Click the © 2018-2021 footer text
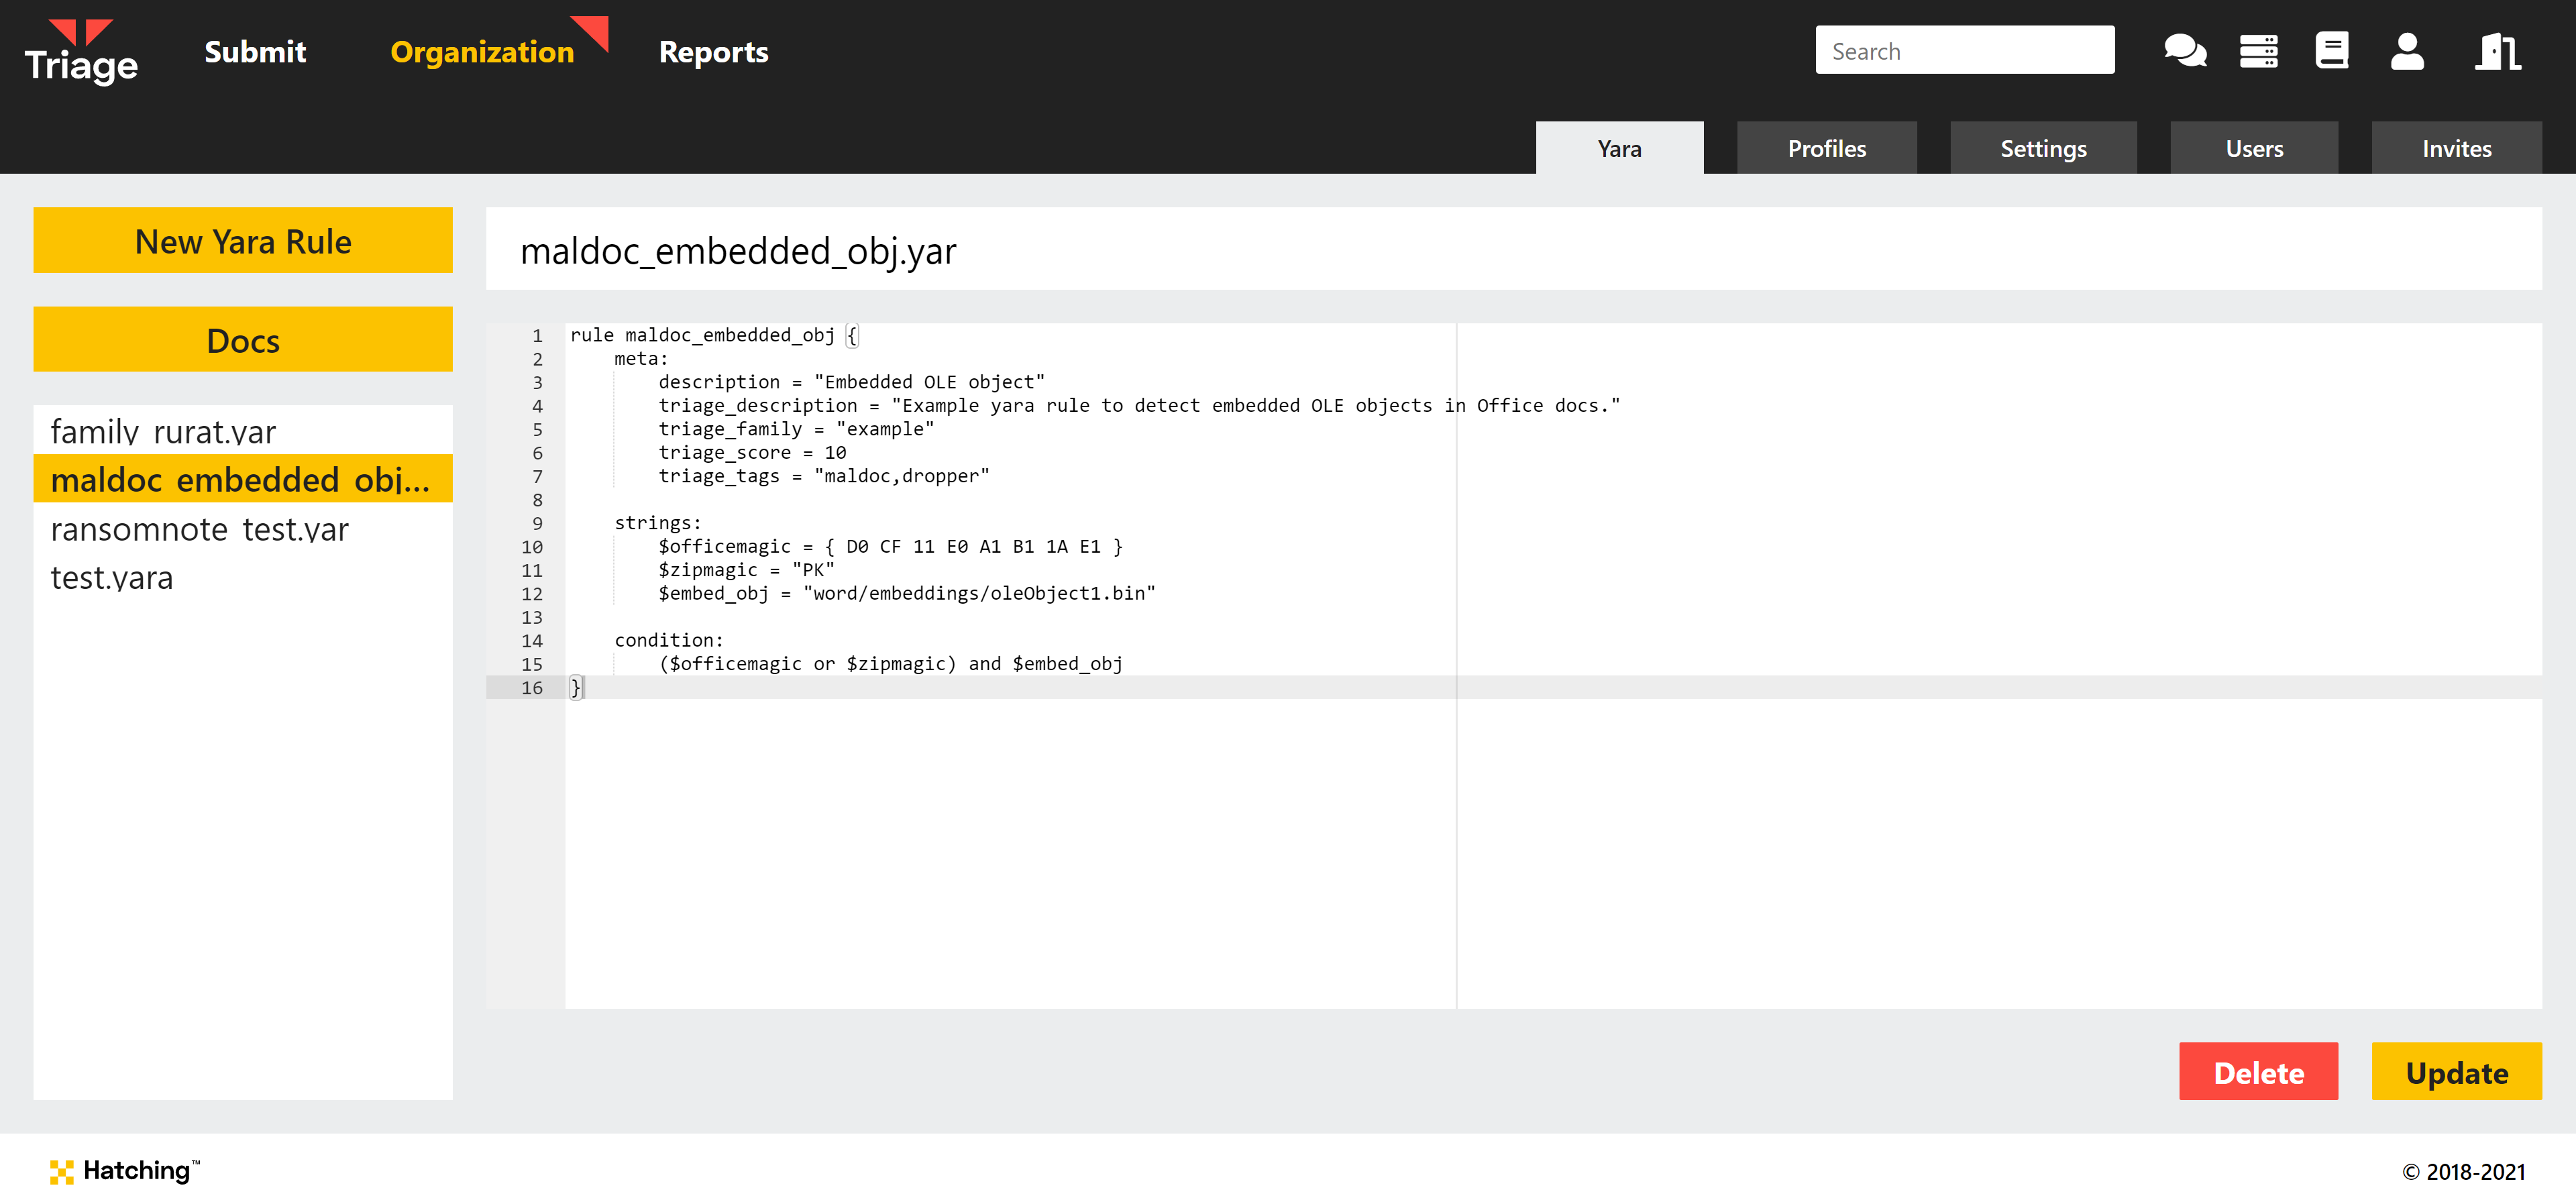 point(2463,1172)
